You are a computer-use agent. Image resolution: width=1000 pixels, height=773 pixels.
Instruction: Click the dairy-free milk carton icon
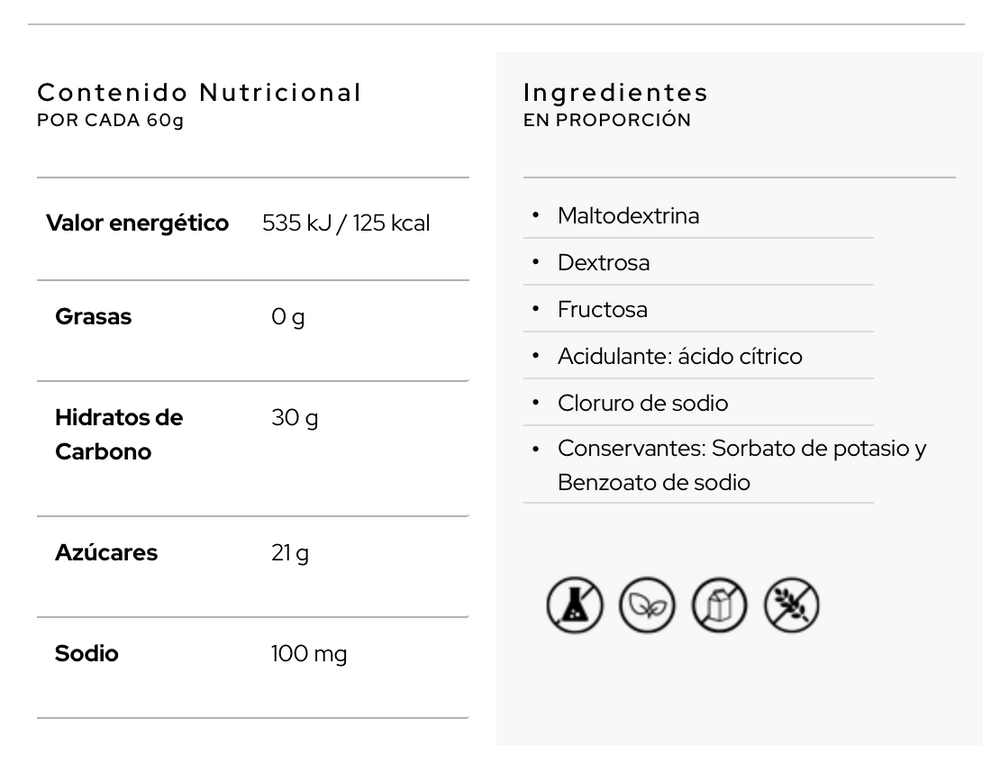coord(720,606)
